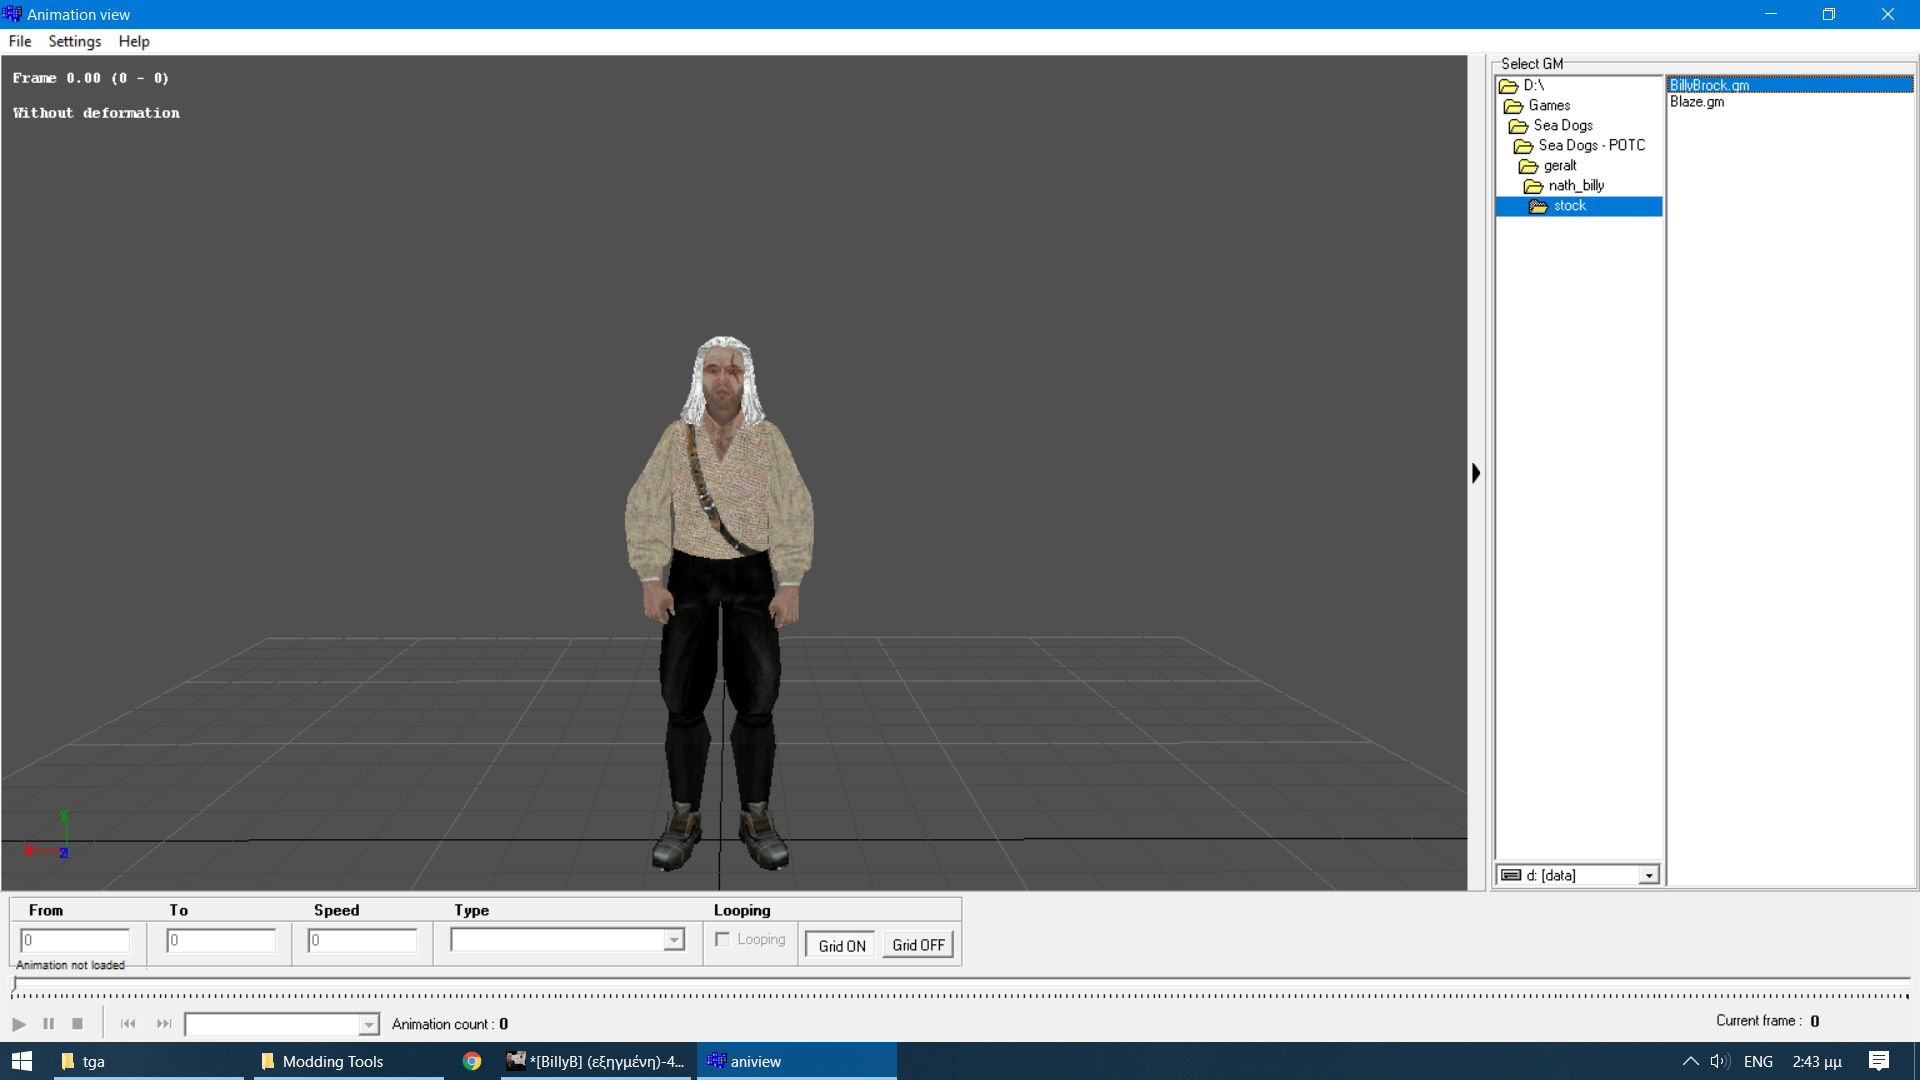
Task: Select the D:\ folder in tree
Action: point(1523,86)
